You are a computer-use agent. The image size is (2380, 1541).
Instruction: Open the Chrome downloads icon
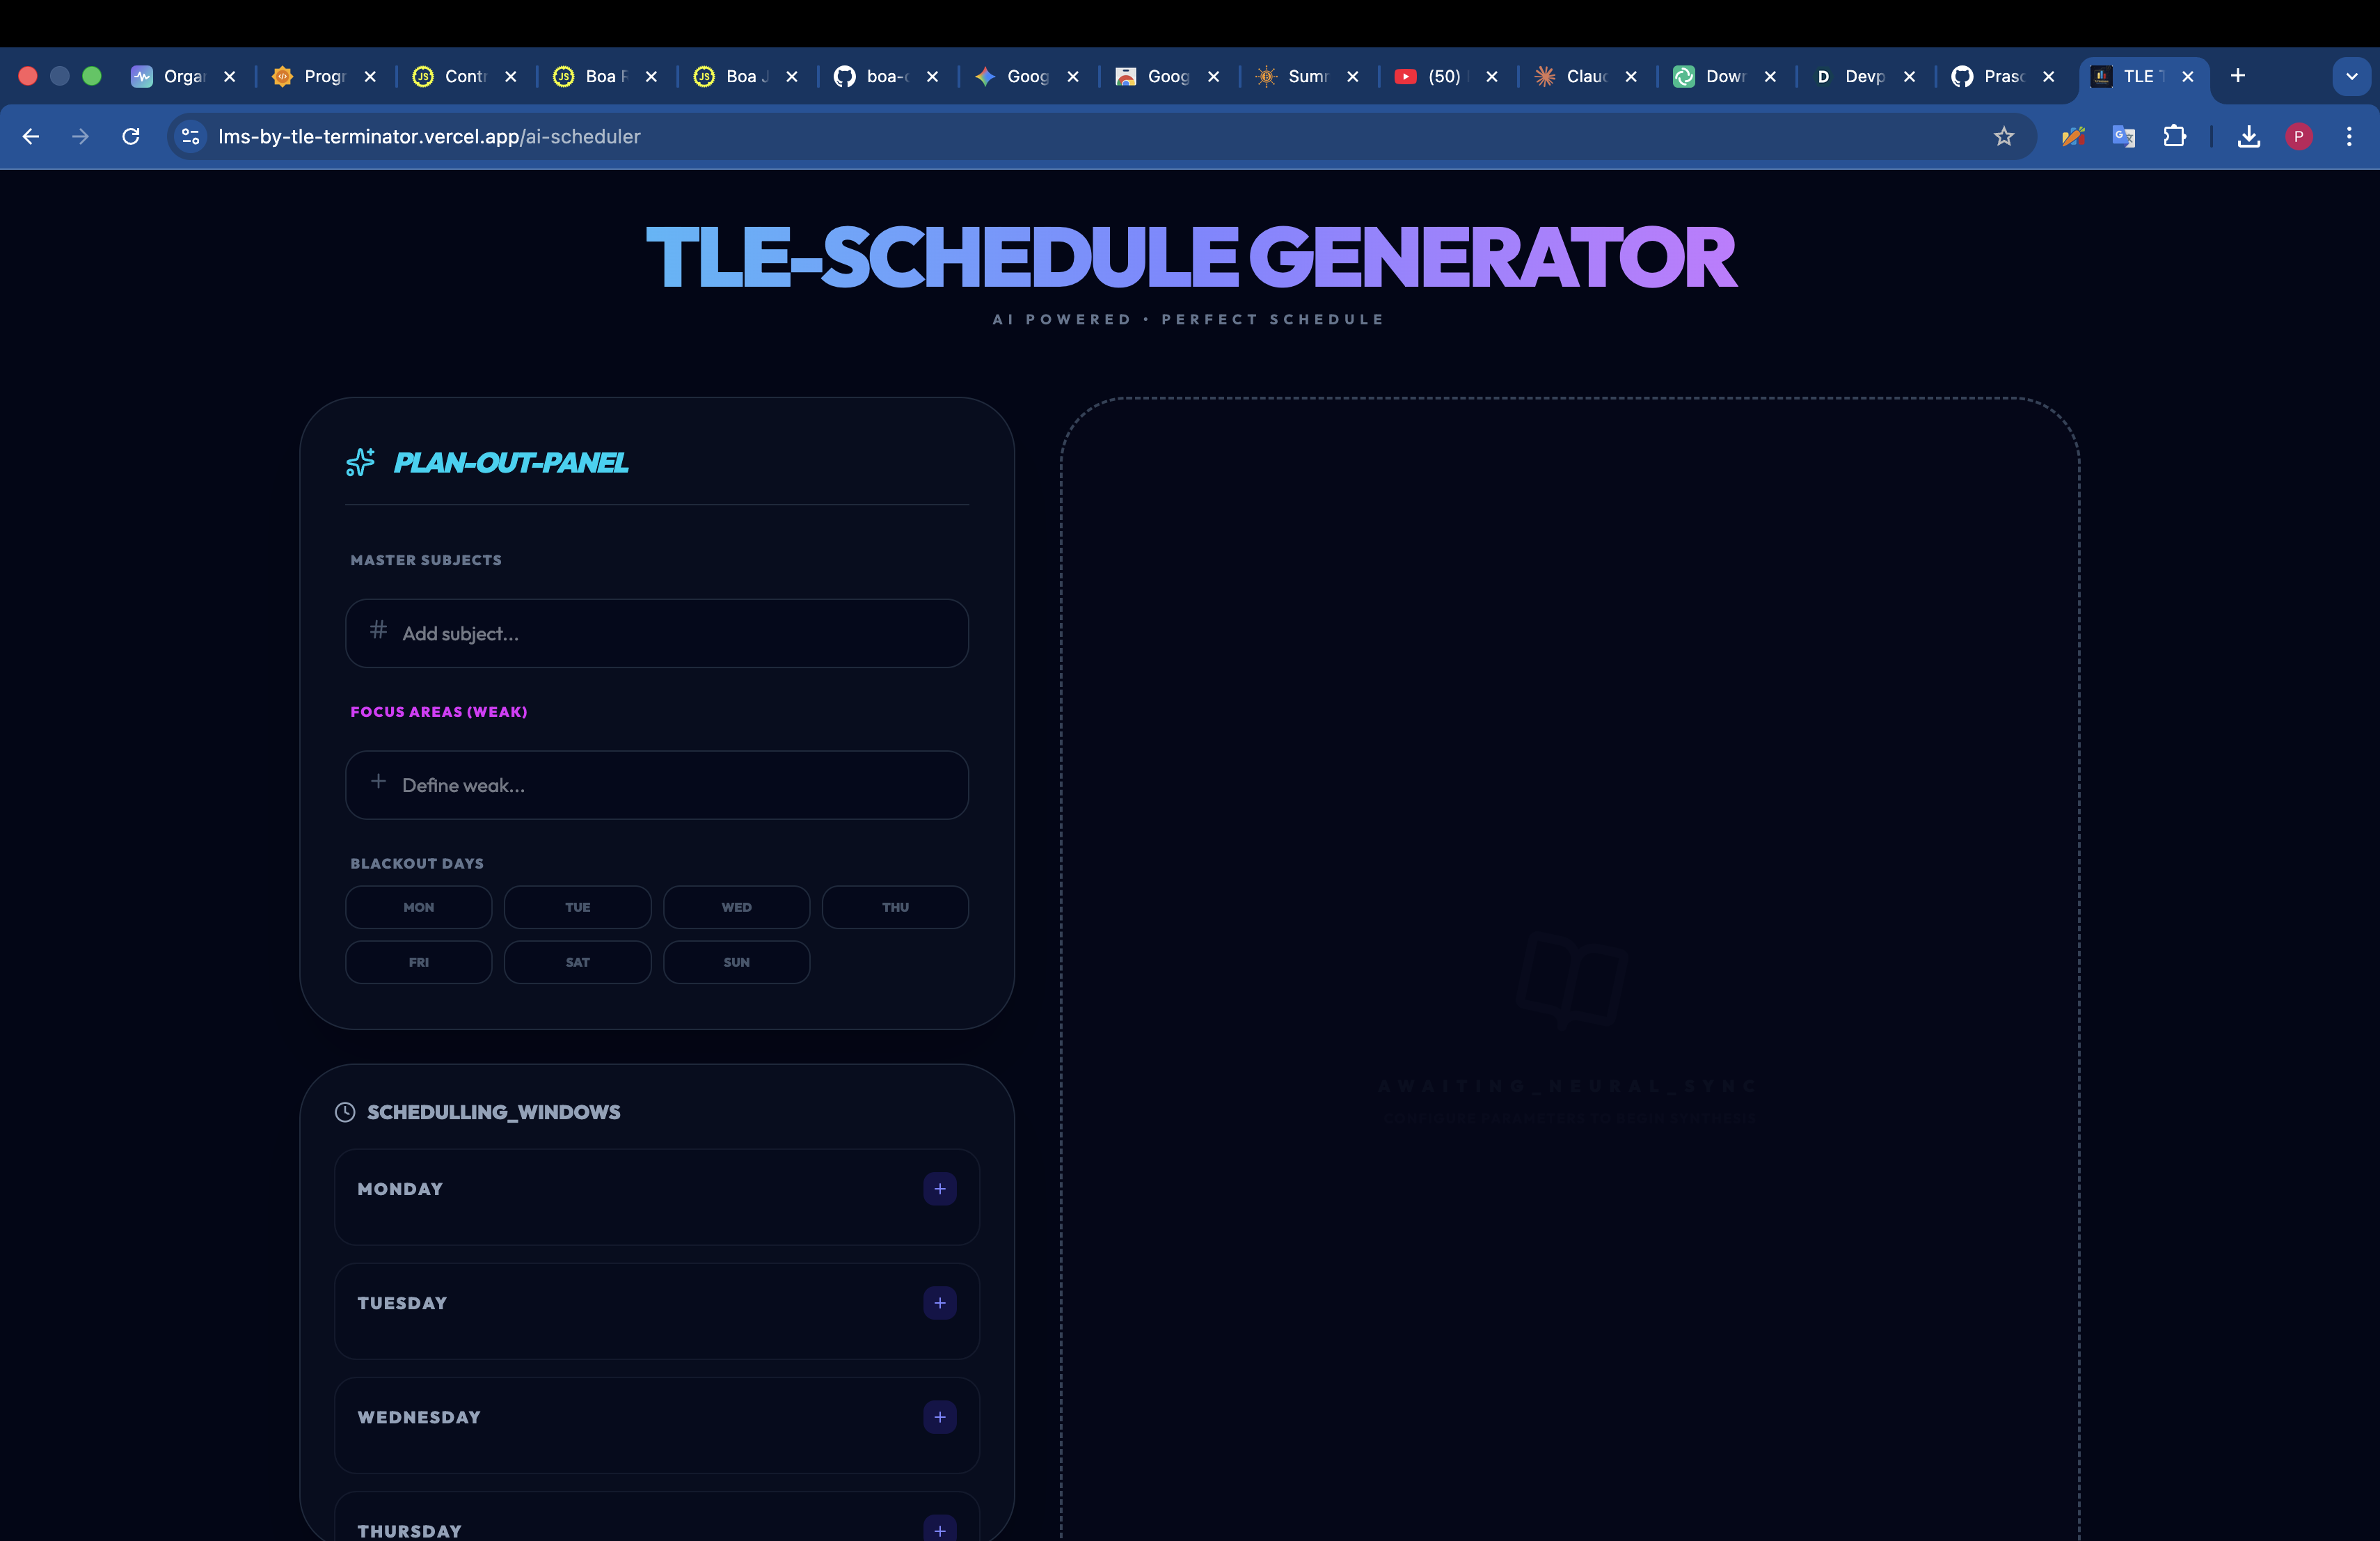click(2248, 137)
